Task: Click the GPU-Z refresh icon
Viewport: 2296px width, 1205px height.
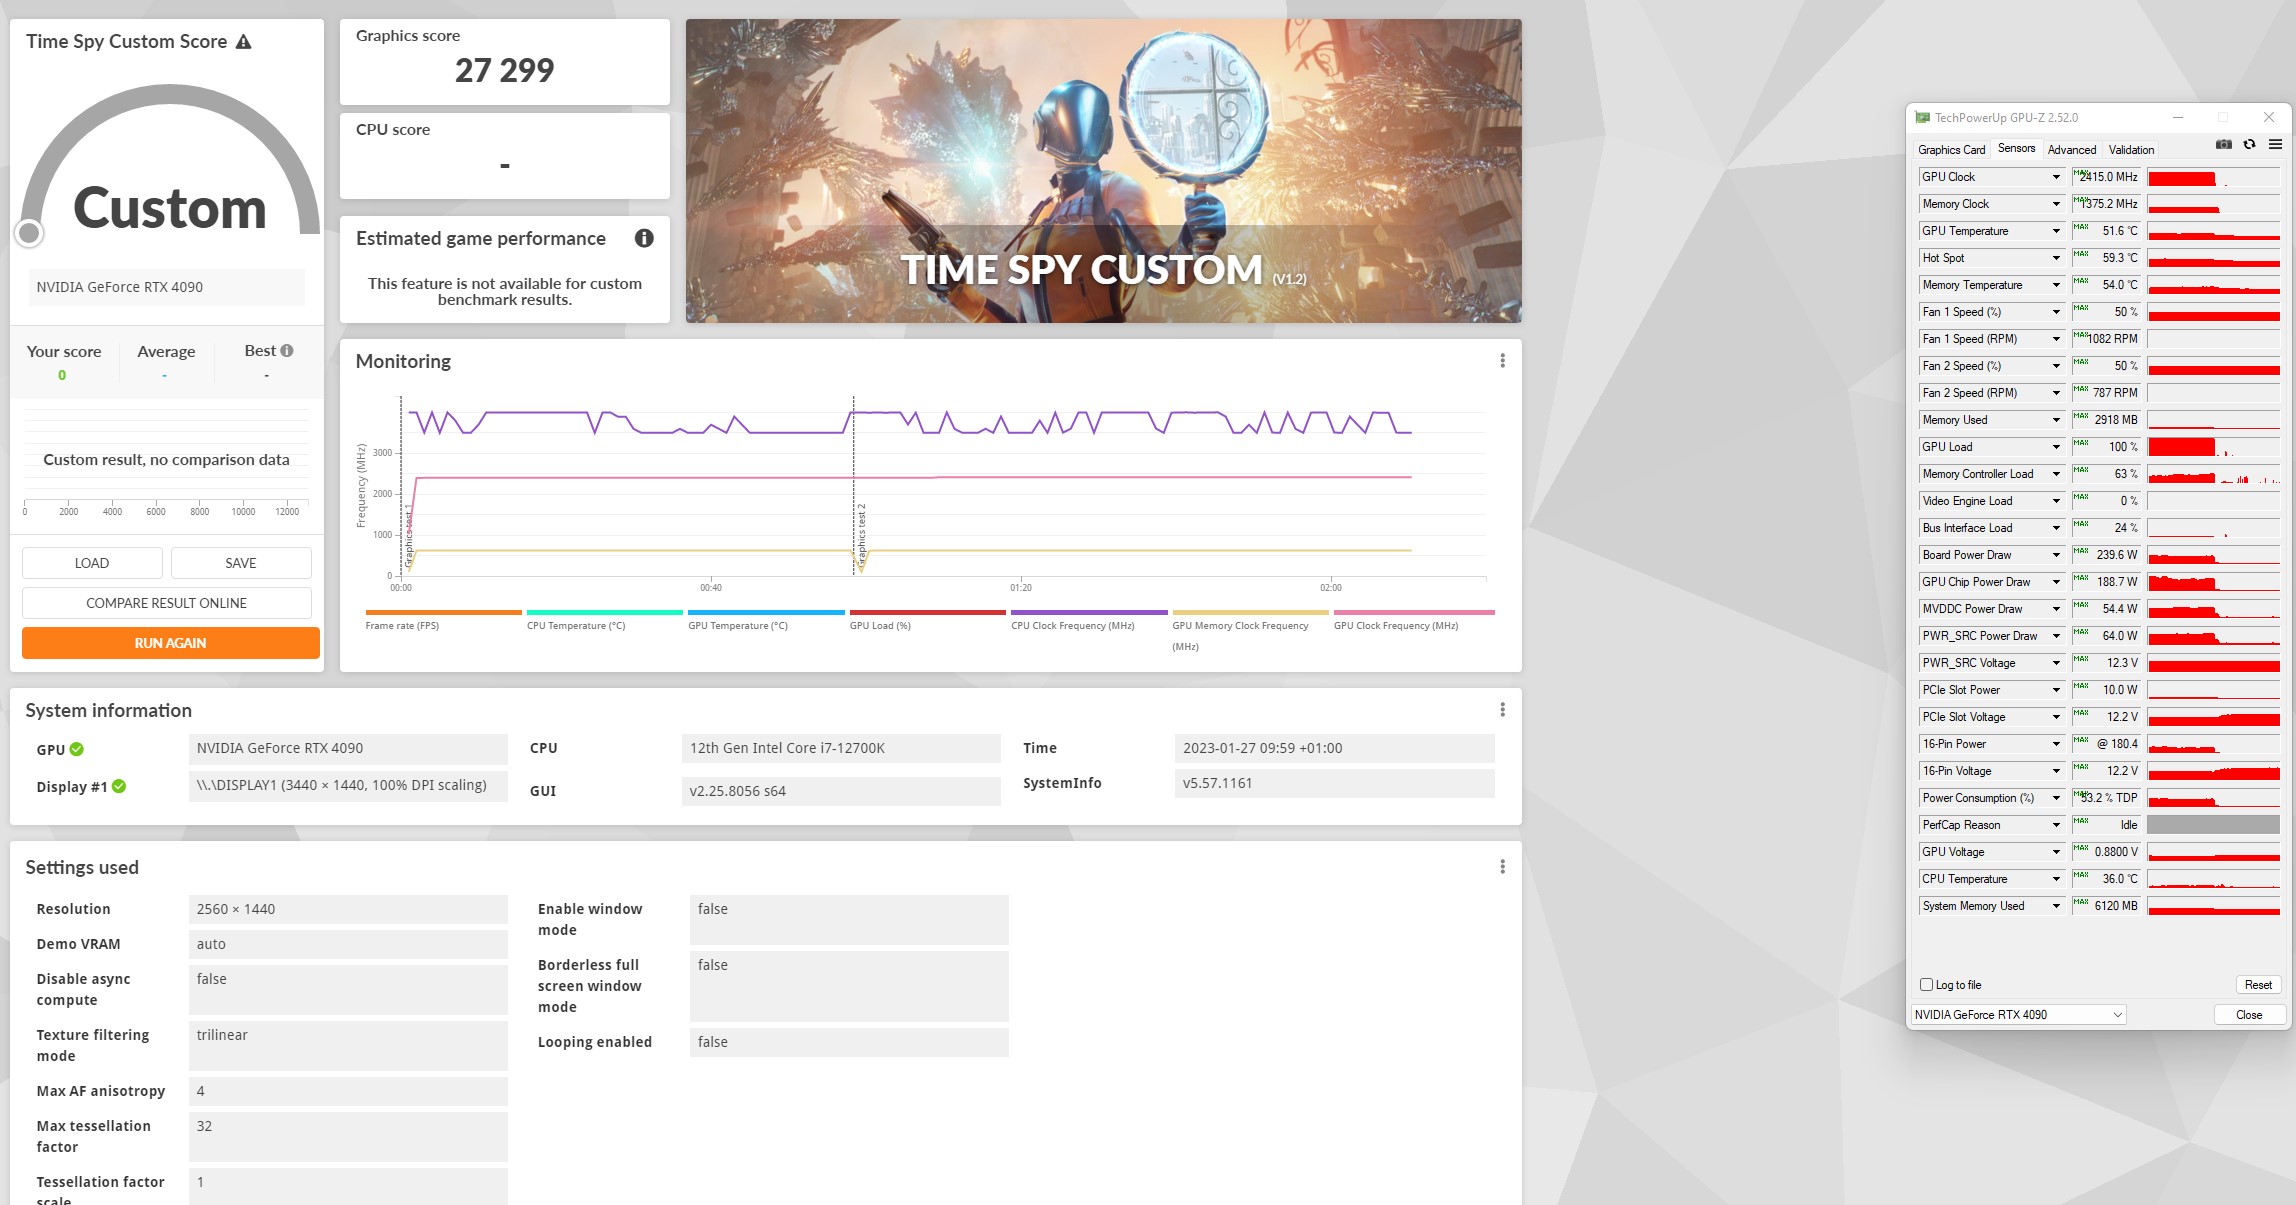Action: [x=2249, y=145]
